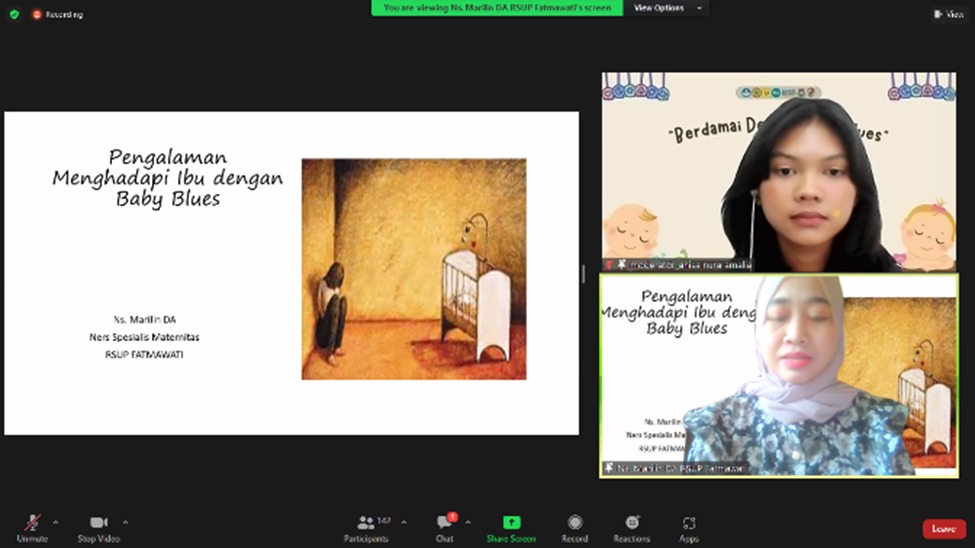975x548 pixels.
Task: Open the View Options menu
Action: click(x=667, y=8)
